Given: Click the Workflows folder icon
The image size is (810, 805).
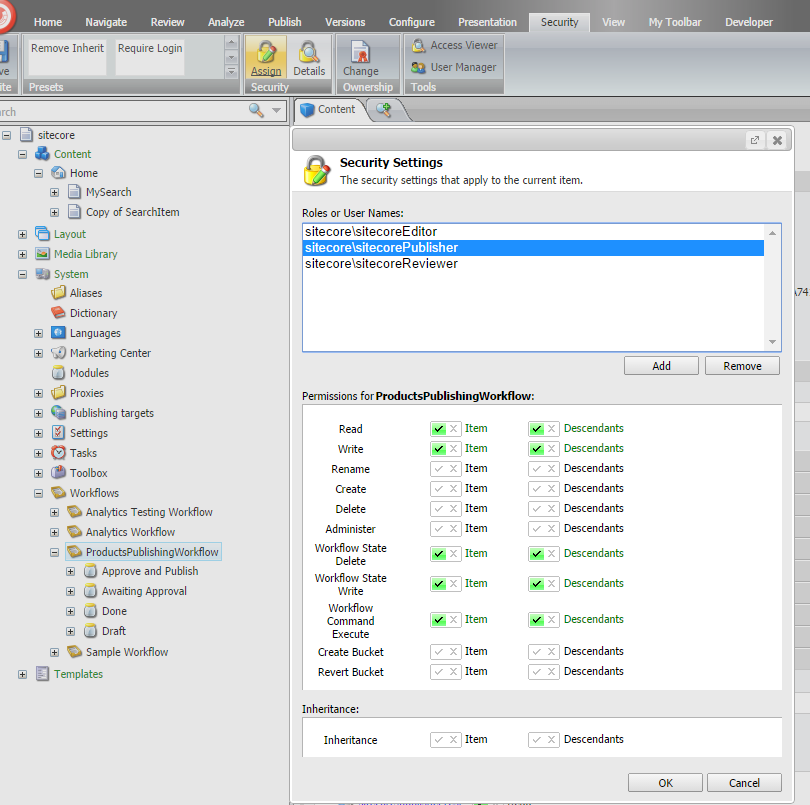Looking at the screenshot, I should tap(58, 492).
